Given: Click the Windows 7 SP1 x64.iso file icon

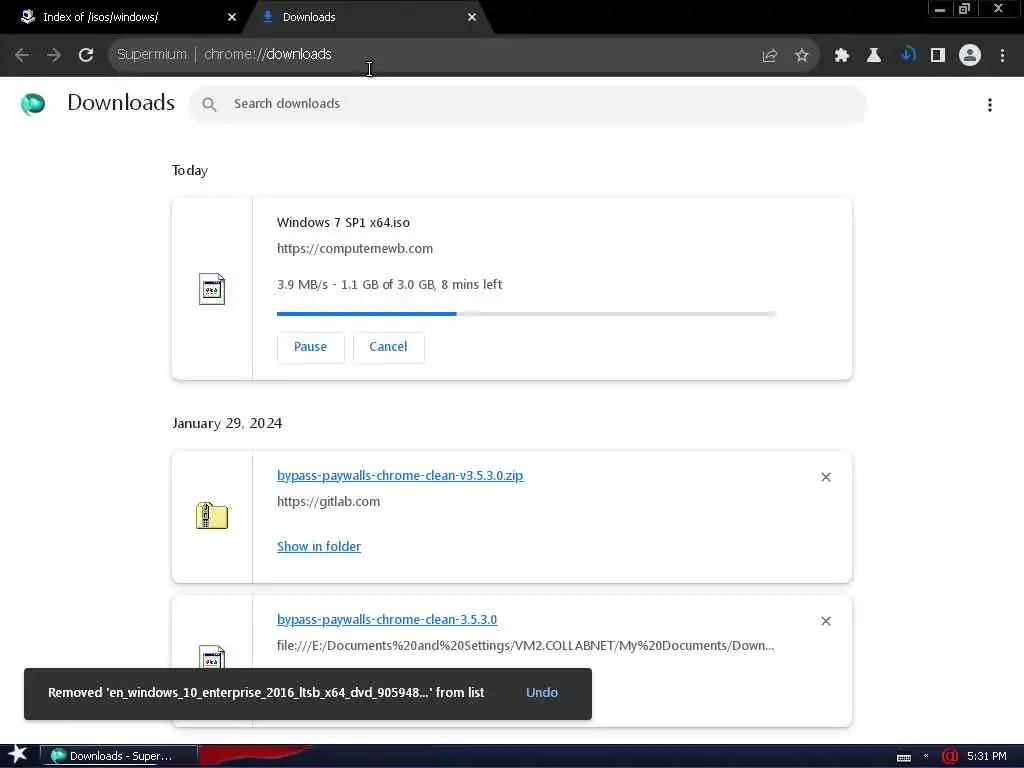Looking at the screenshot, I should click(212, 289).
